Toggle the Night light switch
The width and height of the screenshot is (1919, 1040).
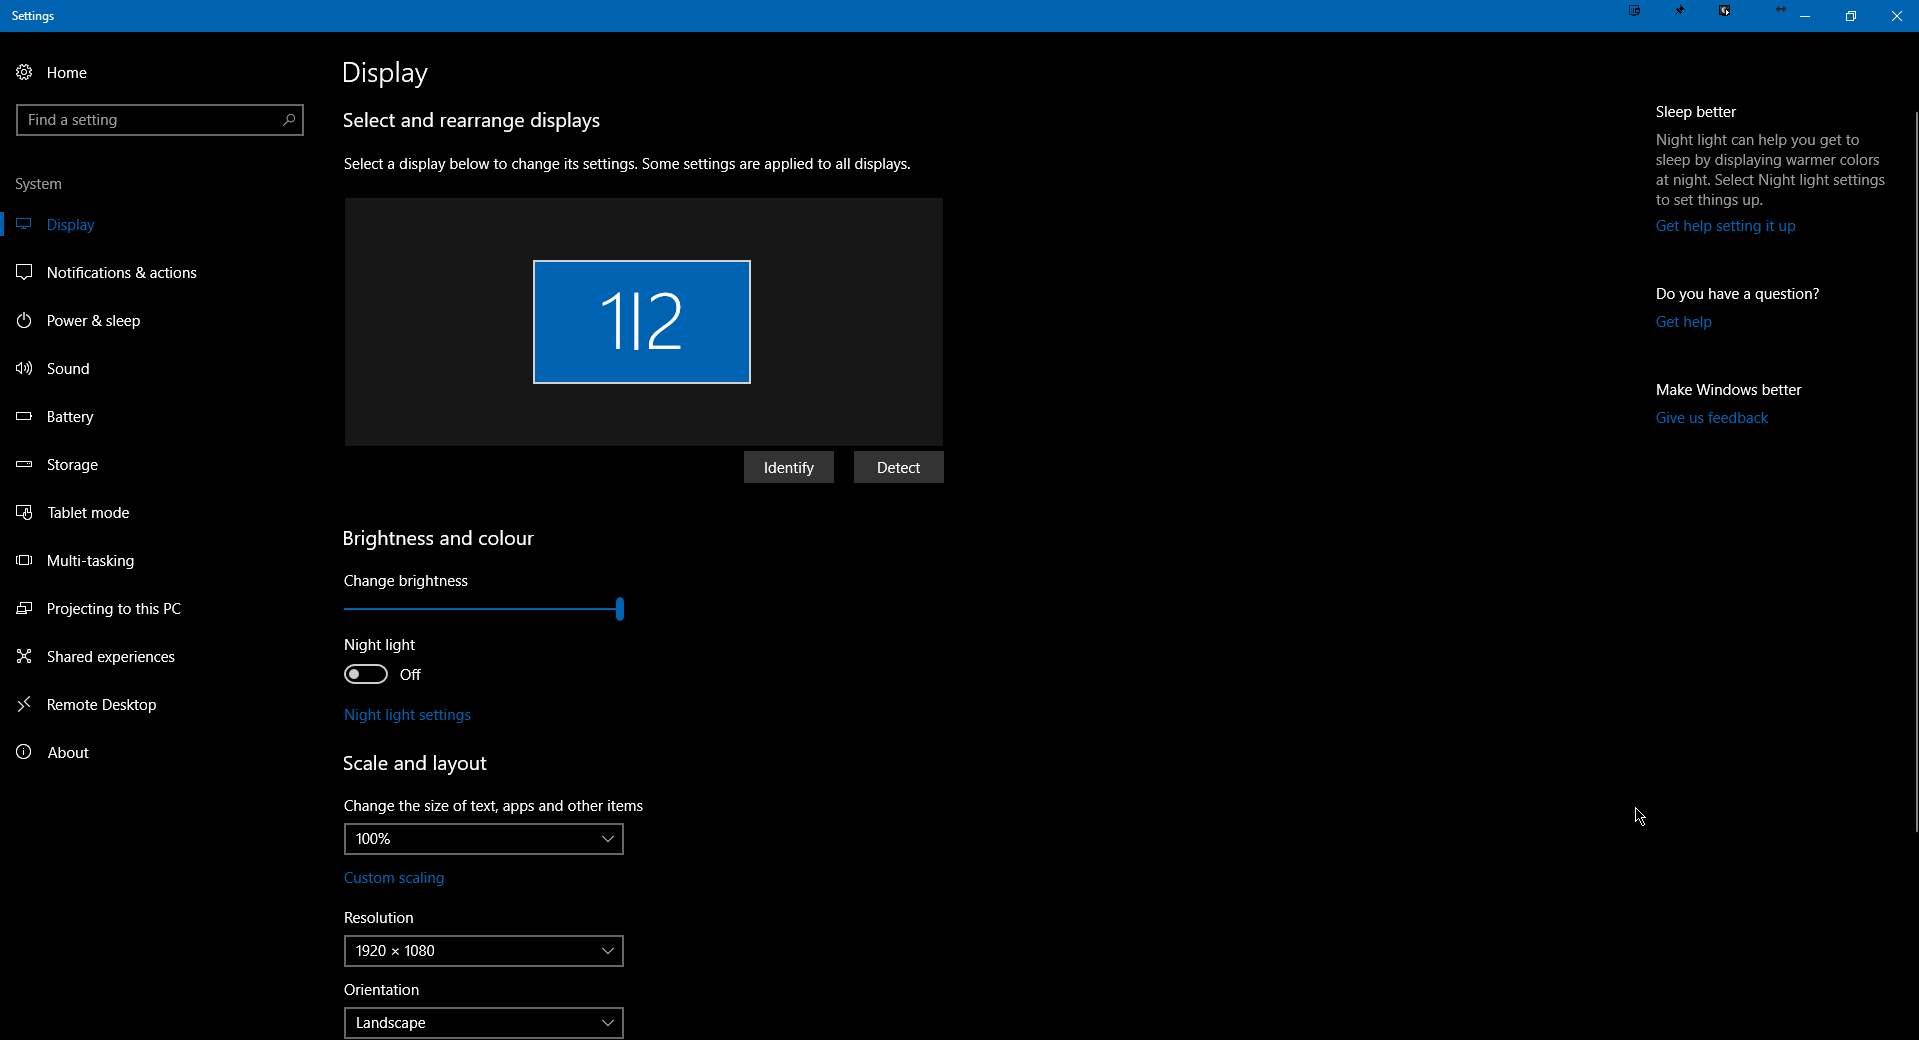(366, 674)
